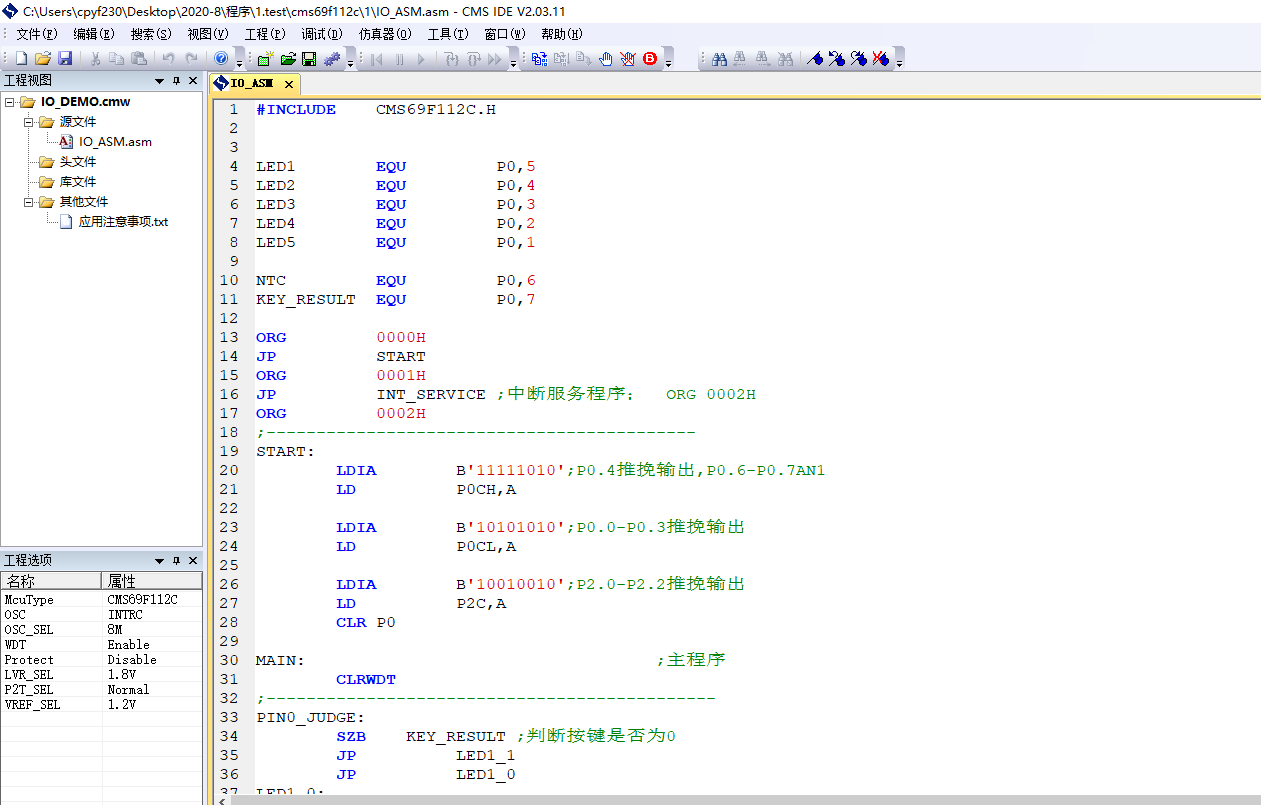Screen dimensions: 1261x805
Task: Pin the 工程选项 panel
Action: 176,561
